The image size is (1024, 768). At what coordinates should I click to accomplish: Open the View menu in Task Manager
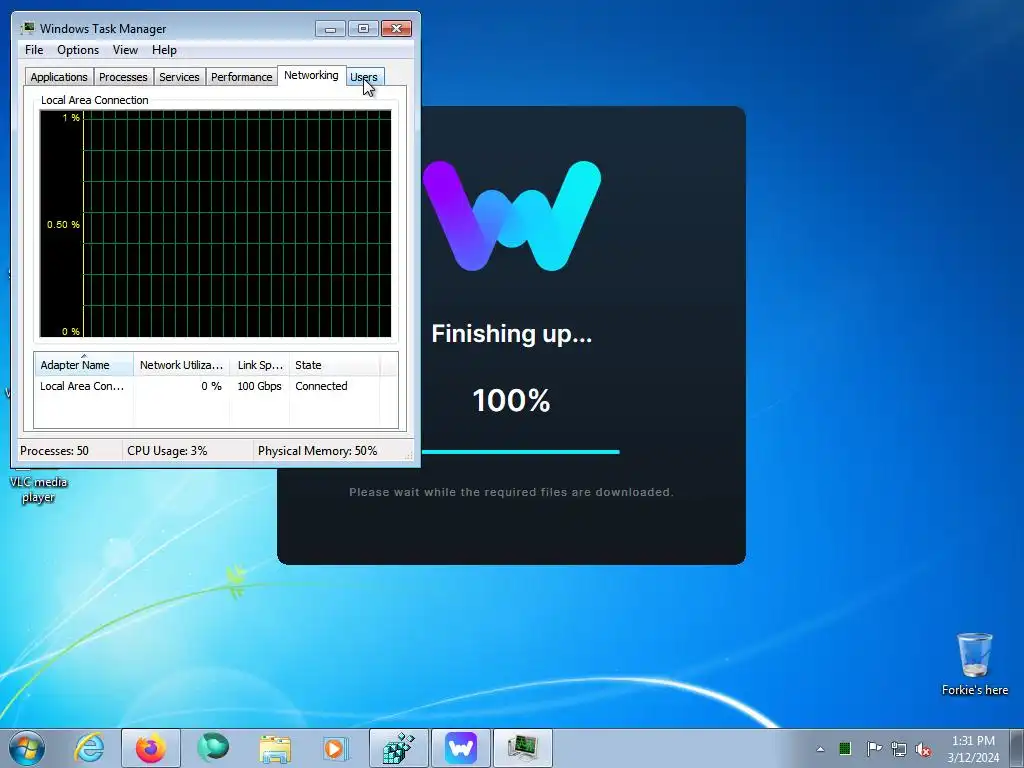(125, 50)
